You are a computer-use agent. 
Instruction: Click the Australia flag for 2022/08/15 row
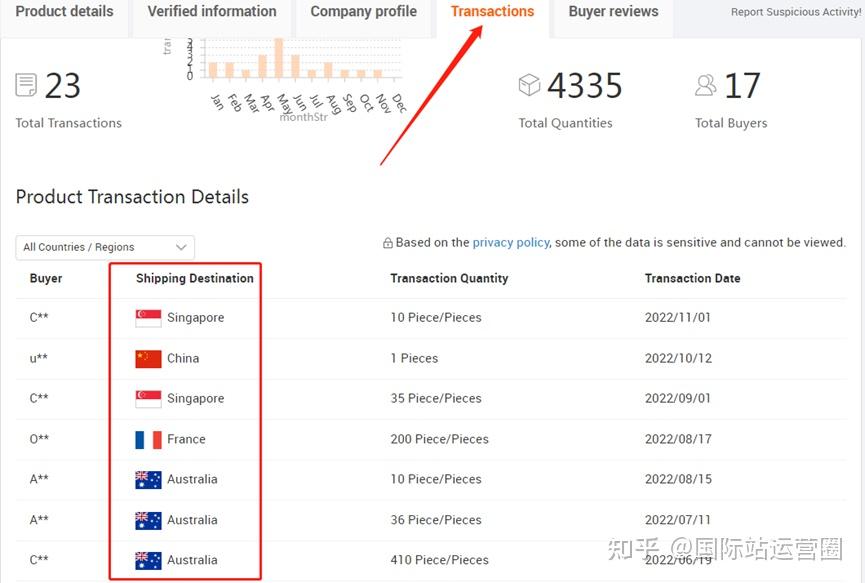click(x=148, y=480)
